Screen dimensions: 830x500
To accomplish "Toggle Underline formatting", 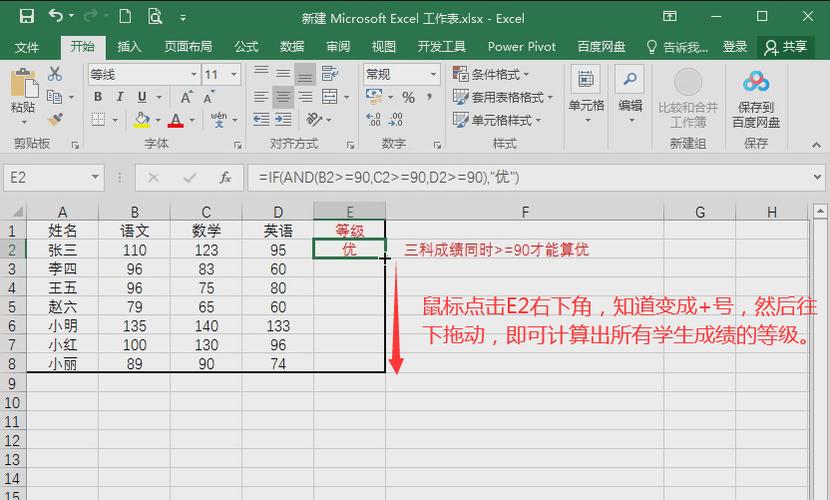I will coord(142,97).
